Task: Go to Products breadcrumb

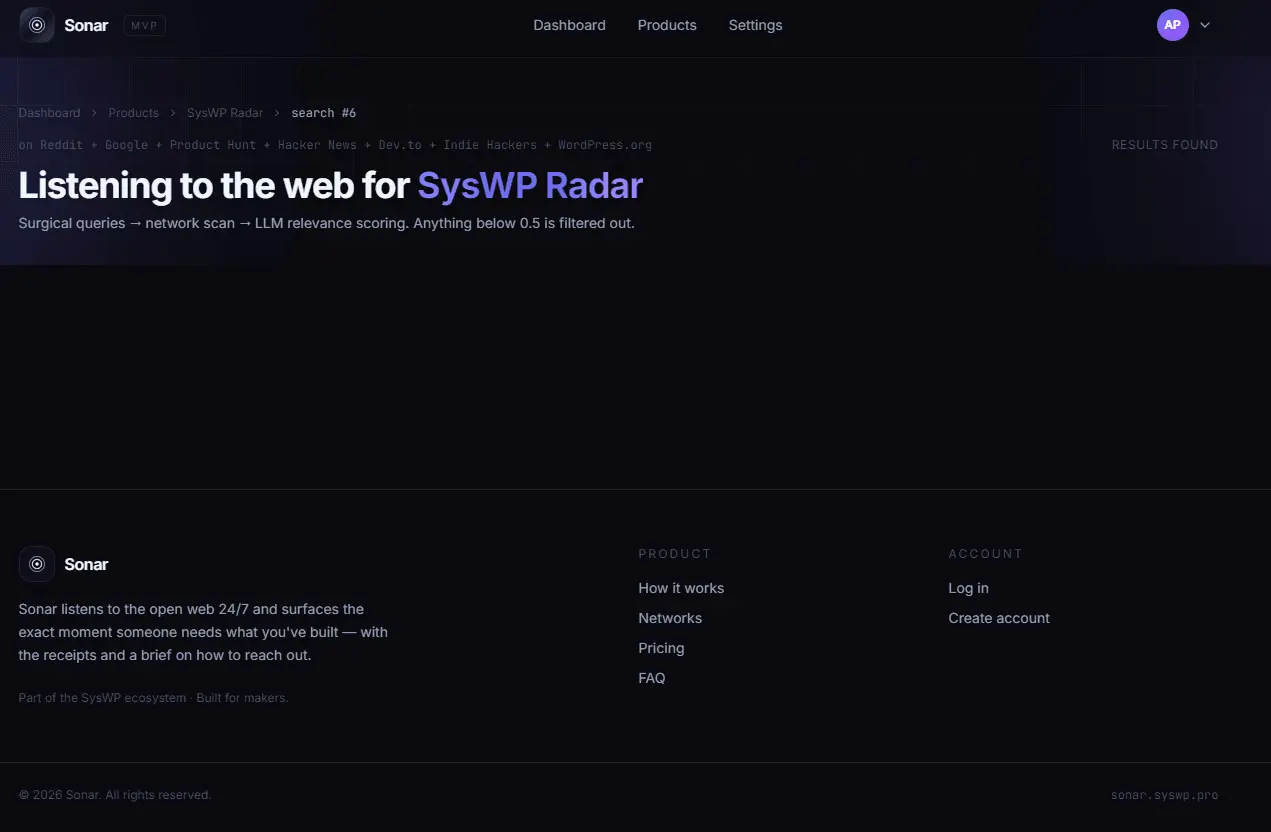Action: (x=133, y=113)
